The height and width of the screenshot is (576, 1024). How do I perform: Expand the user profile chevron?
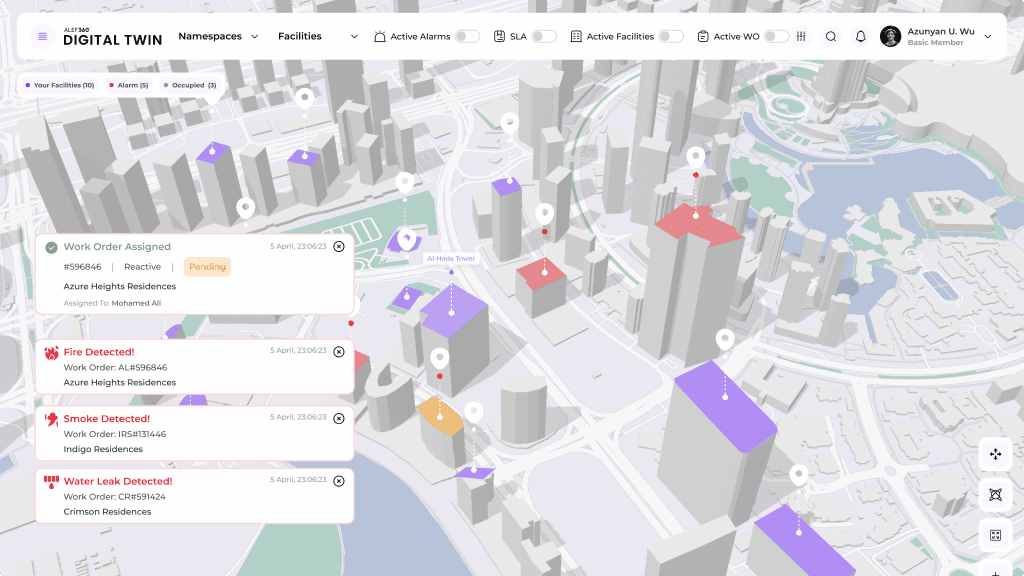click(988, 37)
